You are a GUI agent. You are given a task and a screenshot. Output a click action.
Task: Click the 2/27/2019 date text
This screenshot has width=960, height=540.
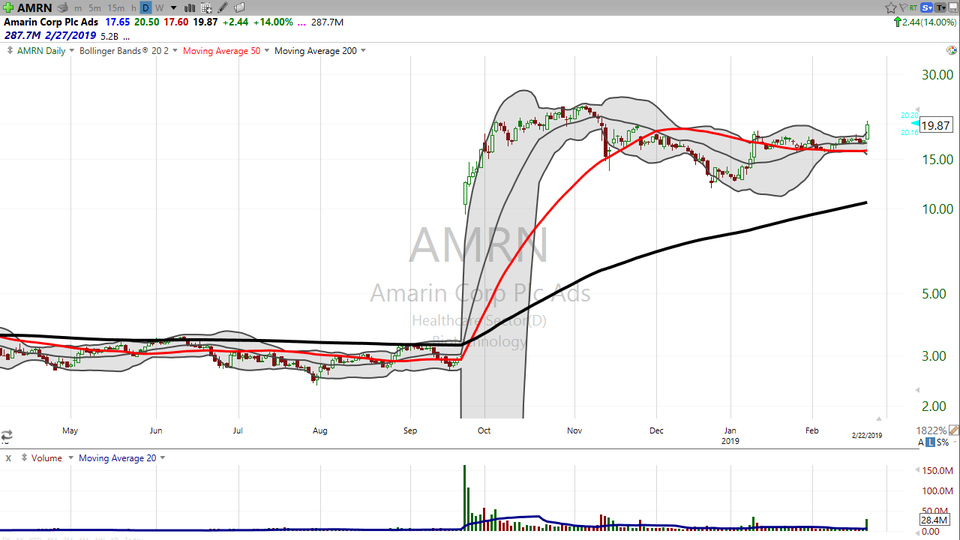[70, 36]
